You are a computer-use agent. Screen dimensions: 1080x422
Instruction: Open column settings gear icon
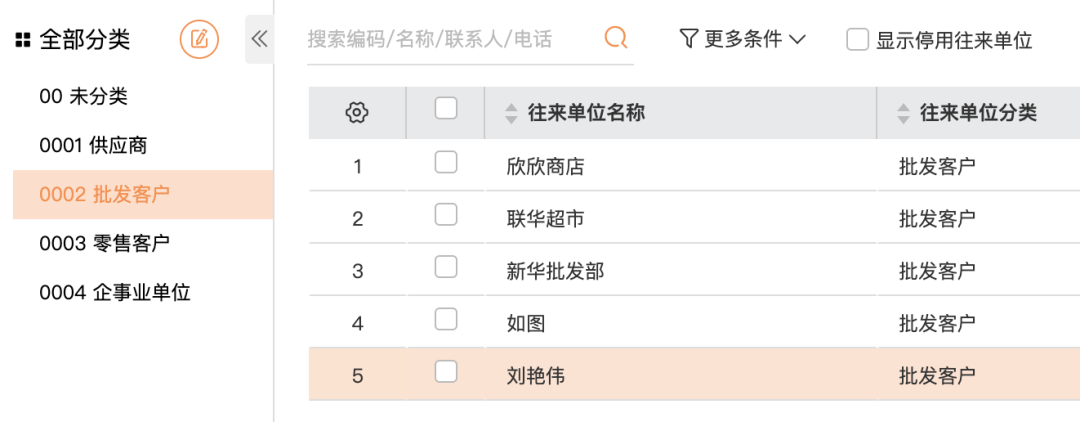click(357, 113)
